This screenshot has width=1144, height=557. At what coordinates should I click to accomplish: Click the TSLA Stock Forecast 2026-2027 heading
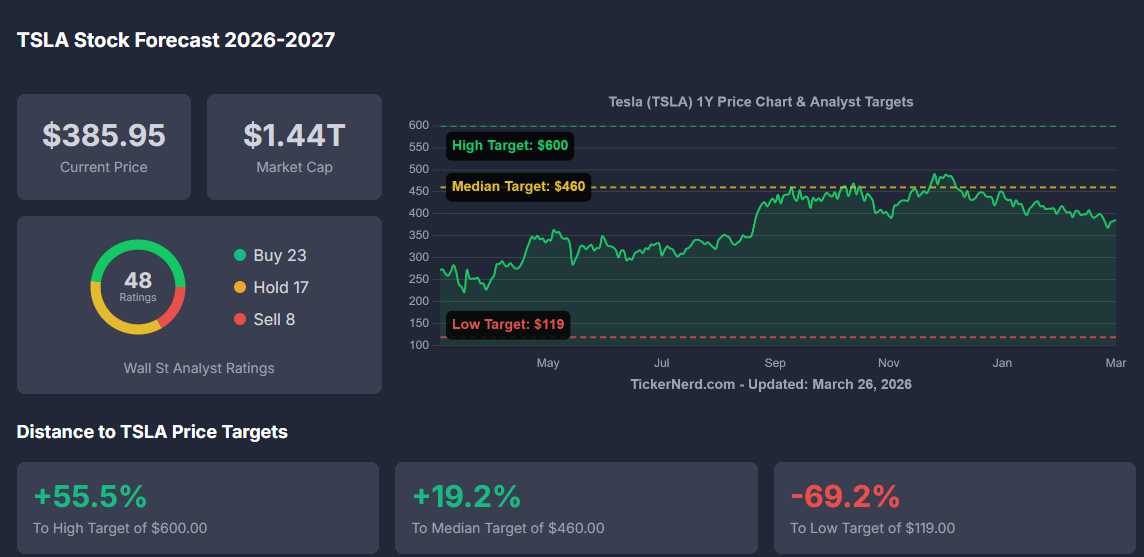pyautogui.click(x=176, y=40)
